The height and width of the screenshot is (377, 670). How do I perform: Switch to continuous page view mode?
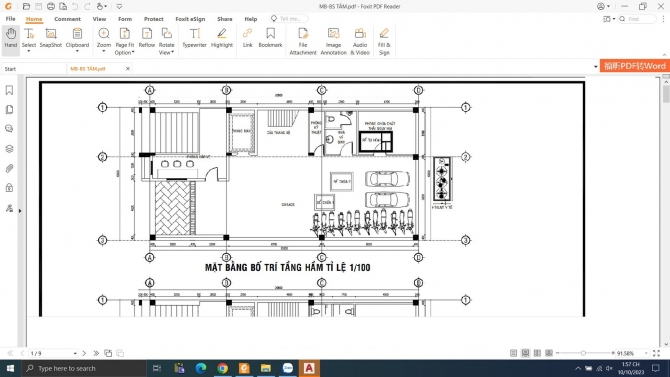pos(525,353)
